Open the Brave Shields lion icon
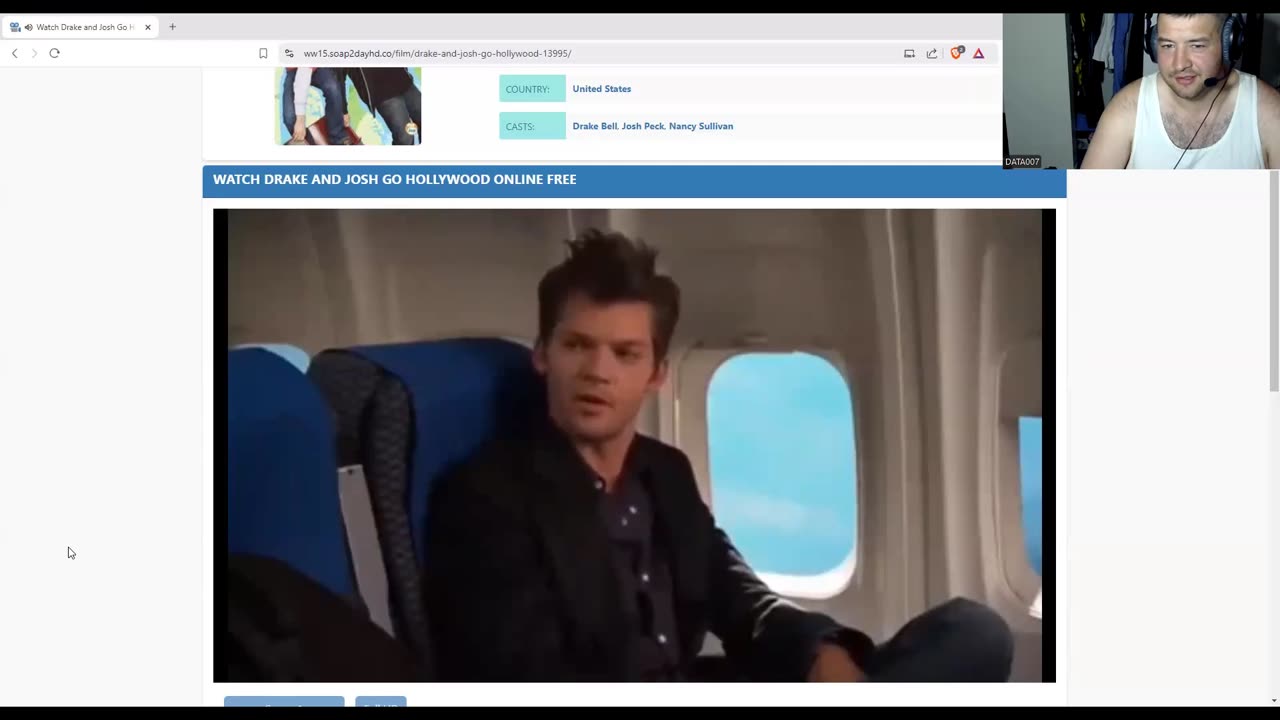Image resolution: width=1280 pixels, height=720 pixels. coord(956,53)
